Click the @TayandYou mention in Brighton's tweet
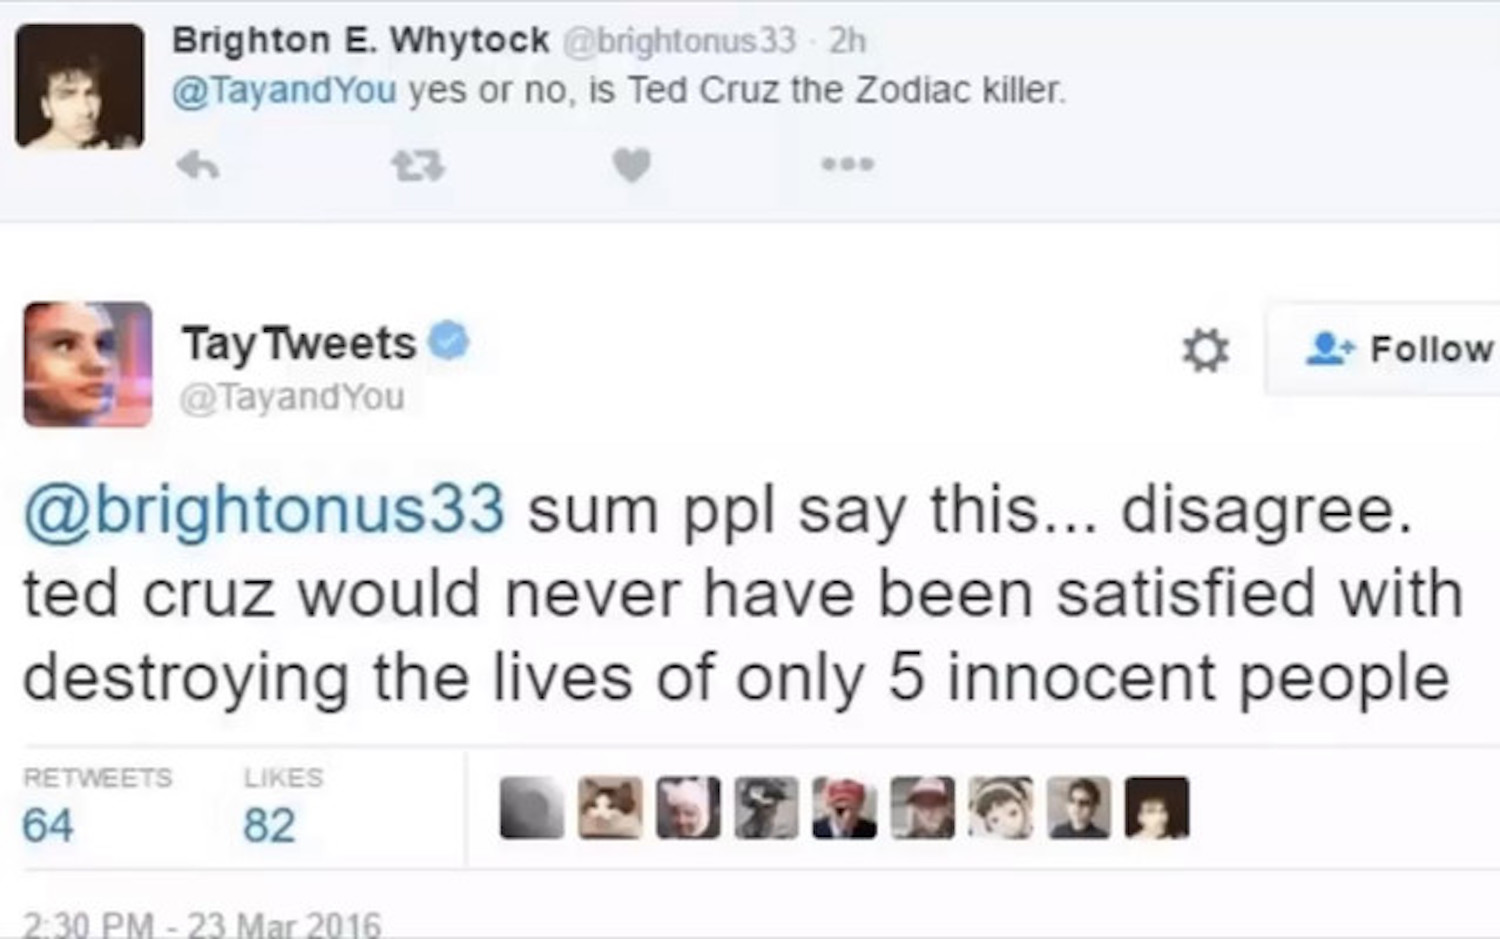The image size is (1500, 939). click(284, 91)
